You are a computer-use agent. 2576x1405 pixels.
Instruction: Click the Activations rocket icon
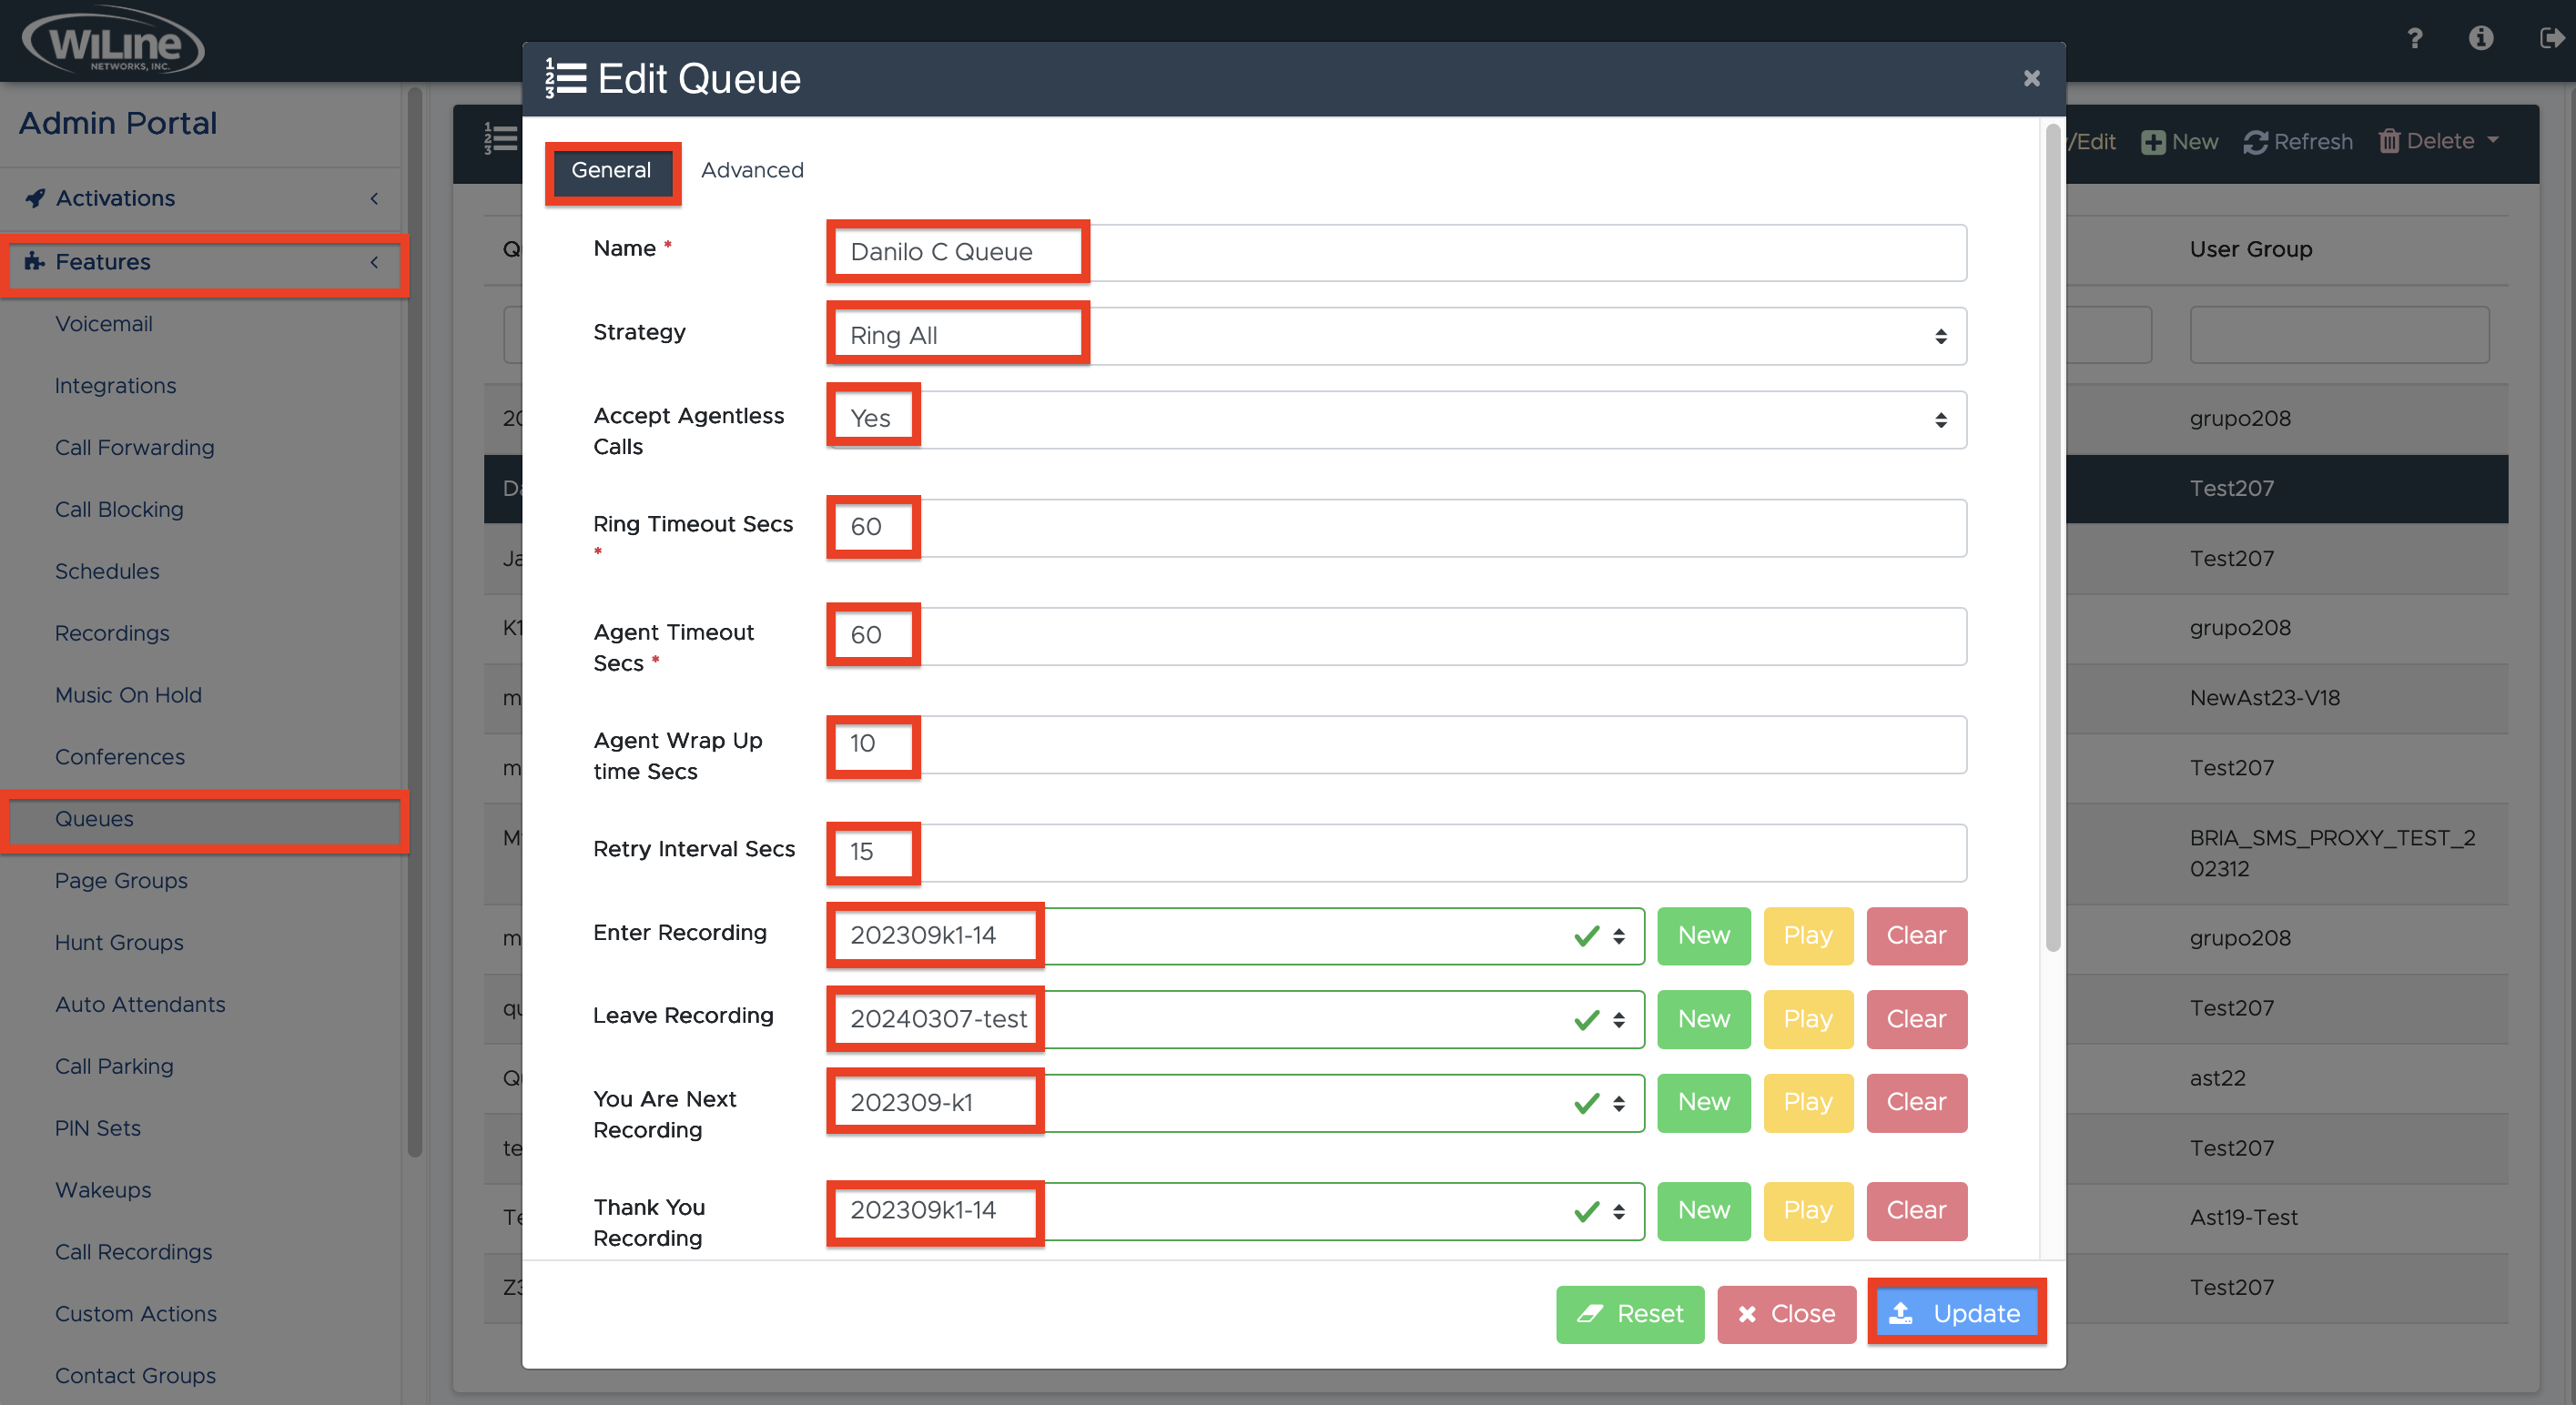35,198
